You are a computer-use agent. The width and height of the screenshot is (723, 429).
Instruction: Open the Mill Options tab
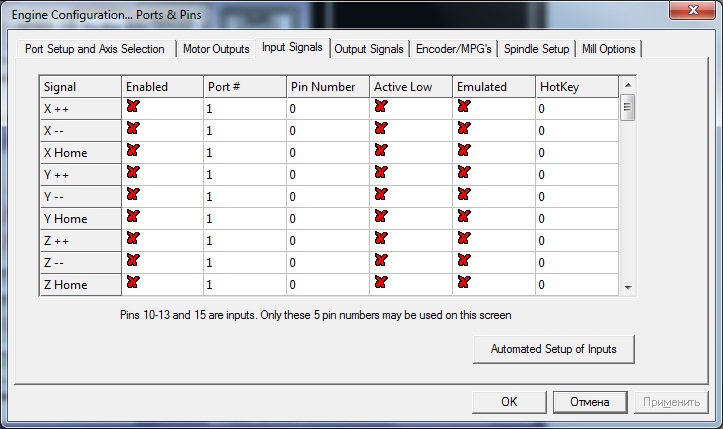pyautogui.click(x=609, y=49)
